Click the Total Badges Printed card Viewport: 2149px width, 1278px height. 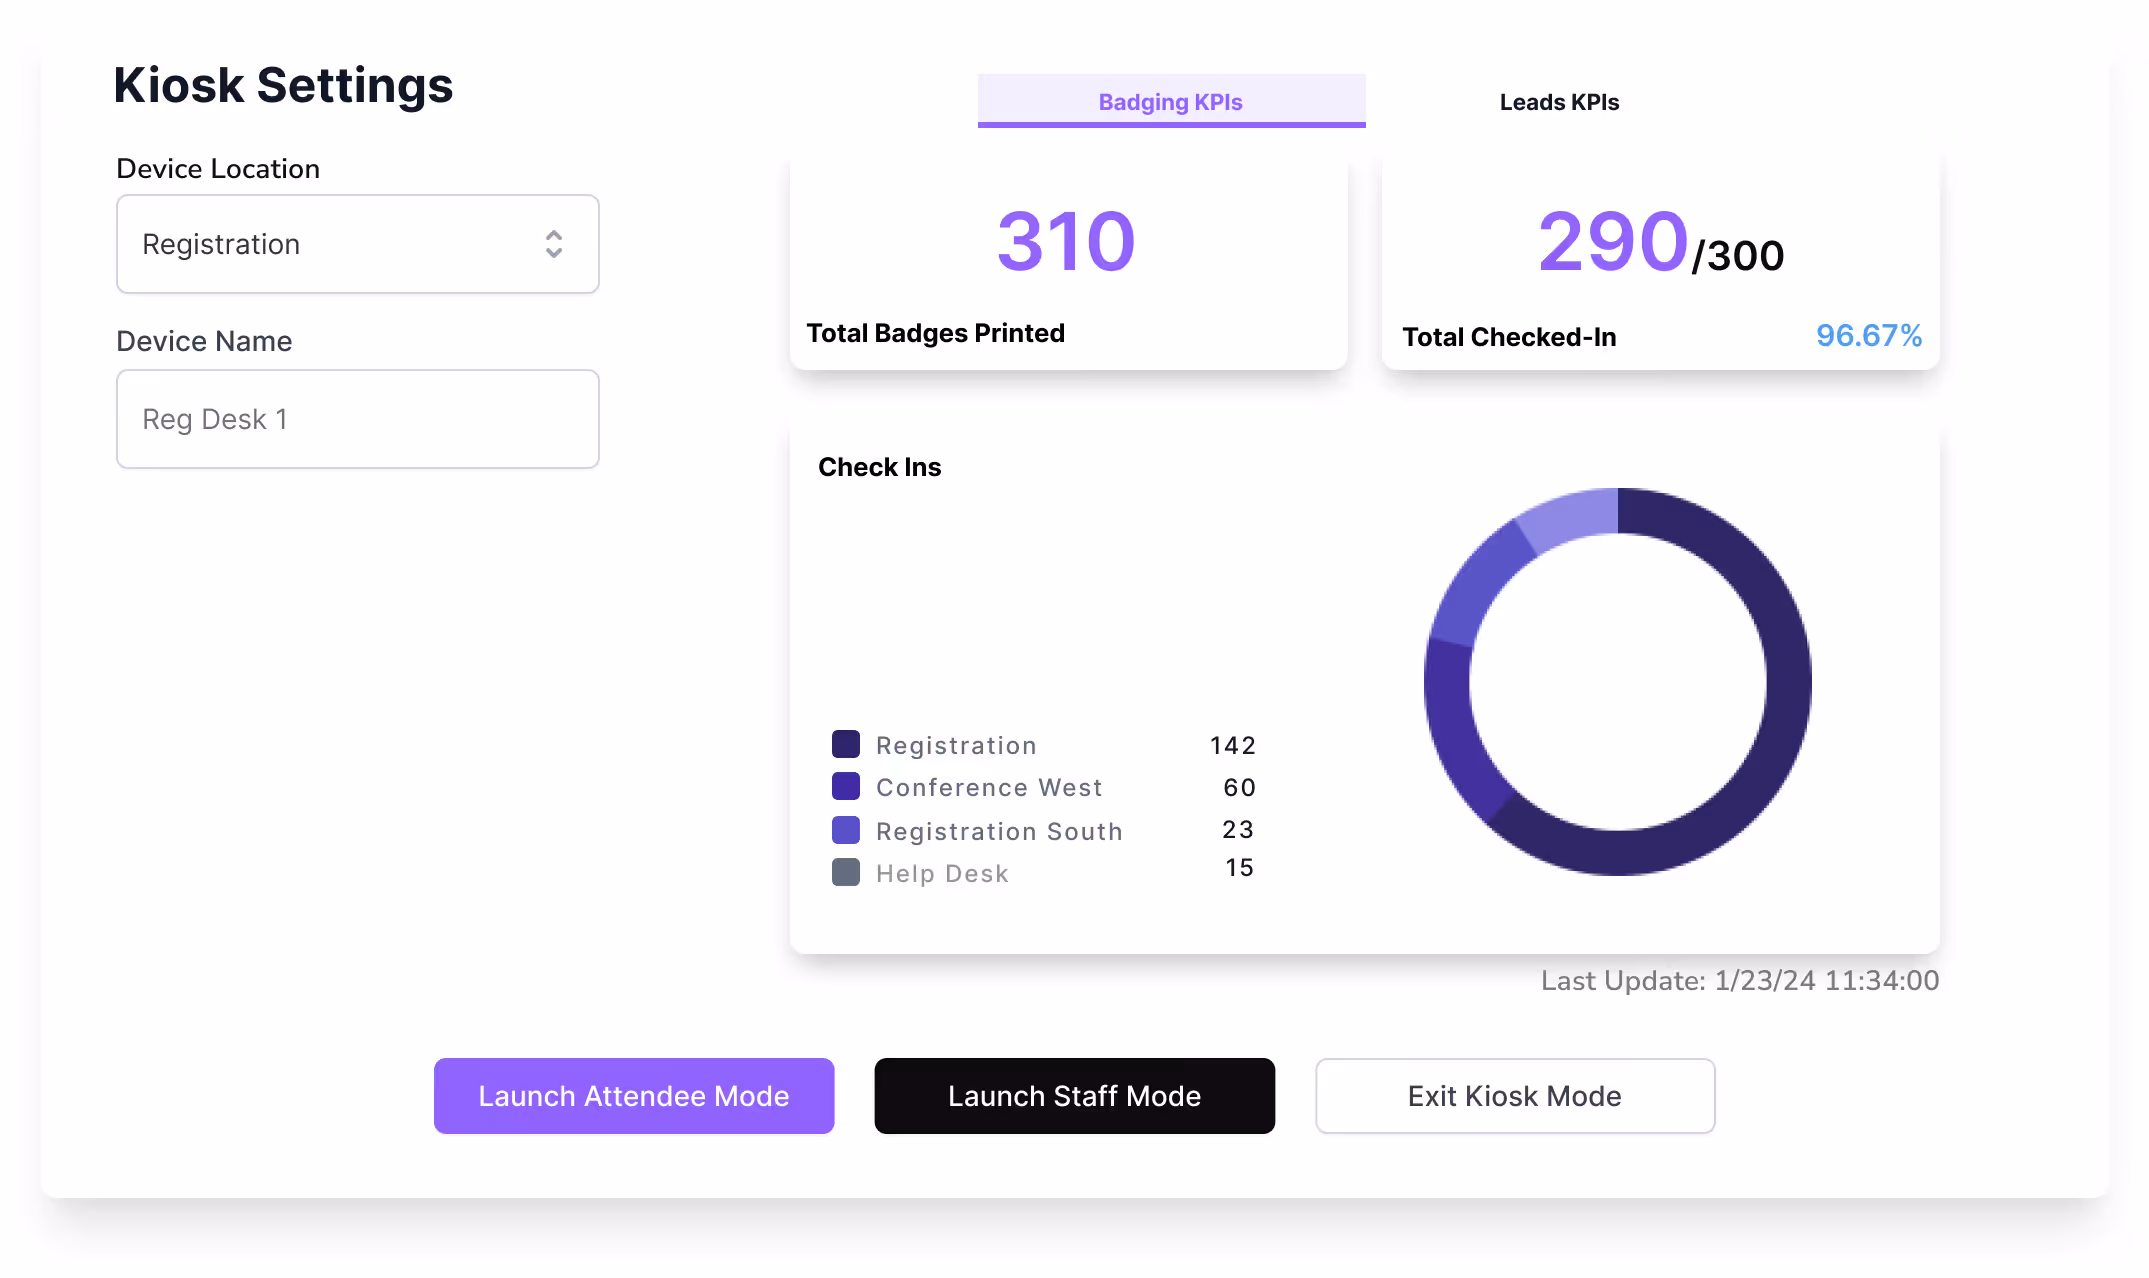pos(1068,265)
